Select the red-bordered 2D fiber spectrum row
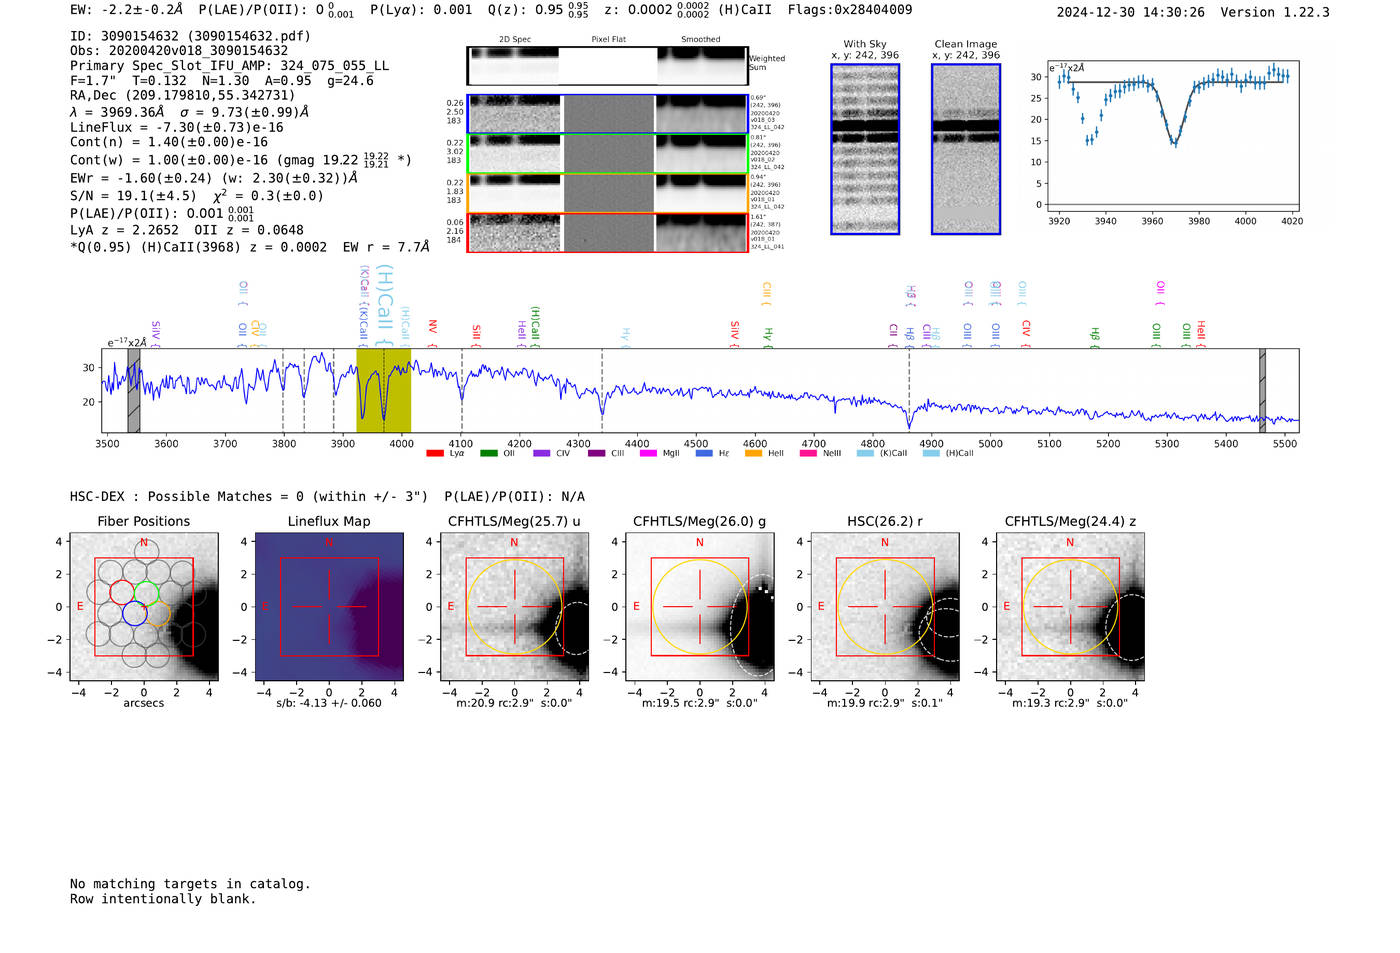 (x=607, y=232)
